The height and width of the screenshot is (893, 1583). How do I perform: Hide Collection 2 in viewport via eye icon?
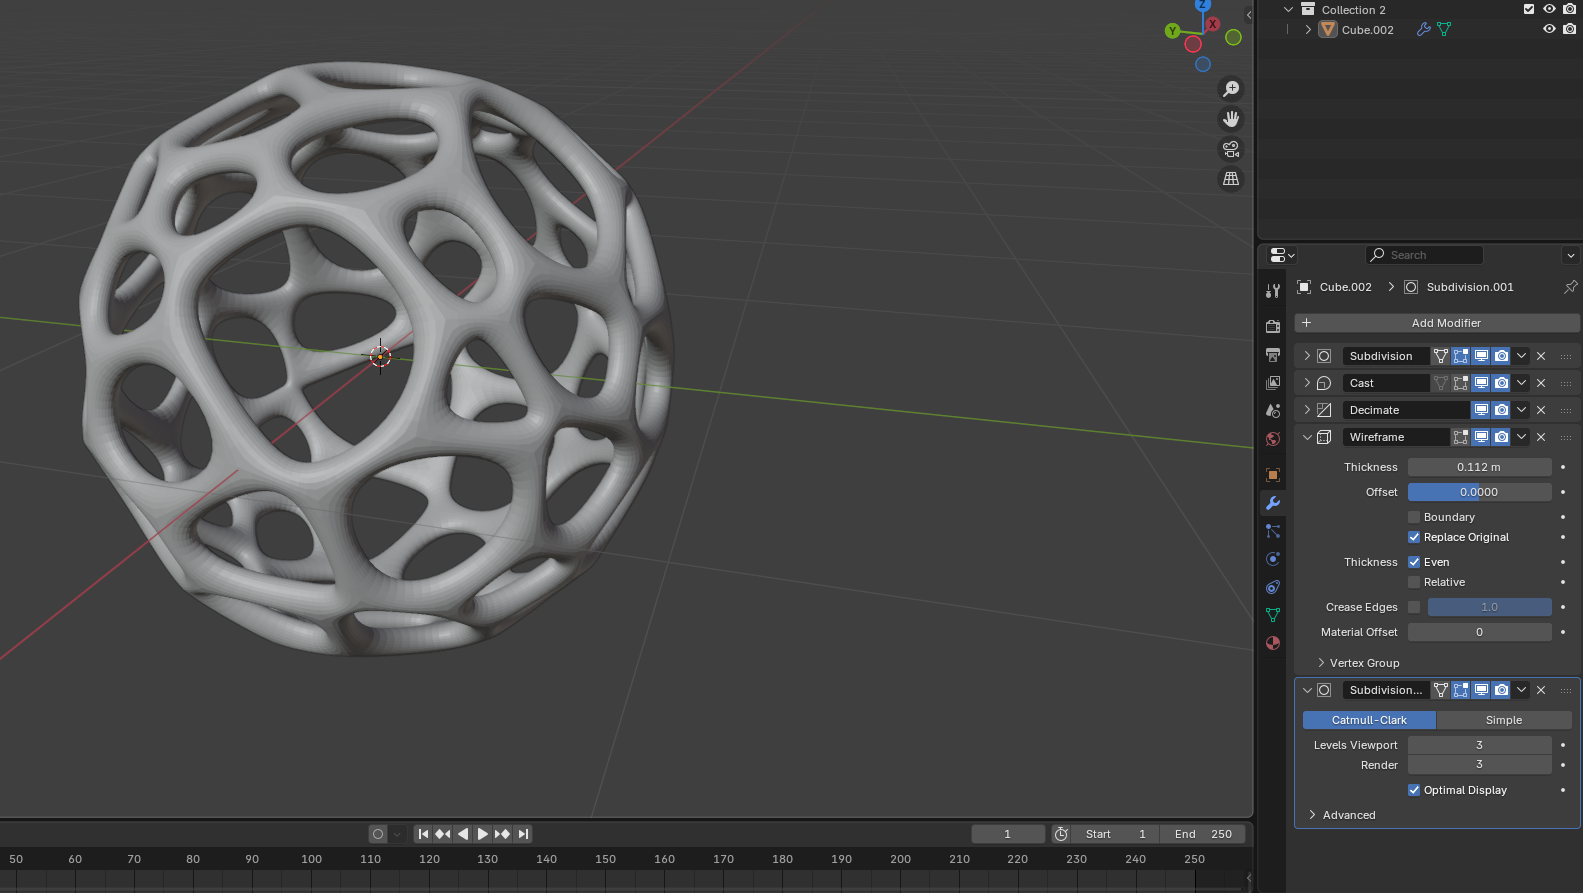point(1549,9)
